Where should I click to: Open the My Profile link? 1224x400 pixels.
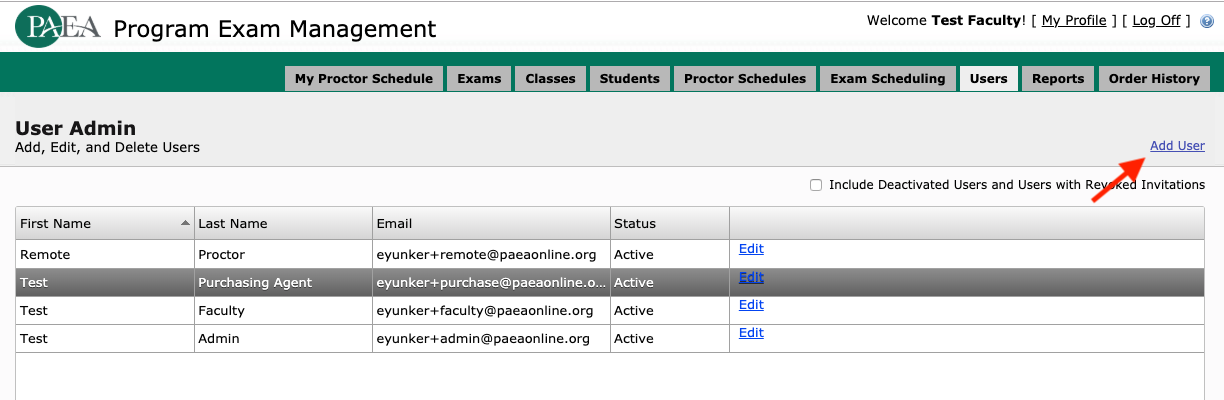(x=1073, y=21)
